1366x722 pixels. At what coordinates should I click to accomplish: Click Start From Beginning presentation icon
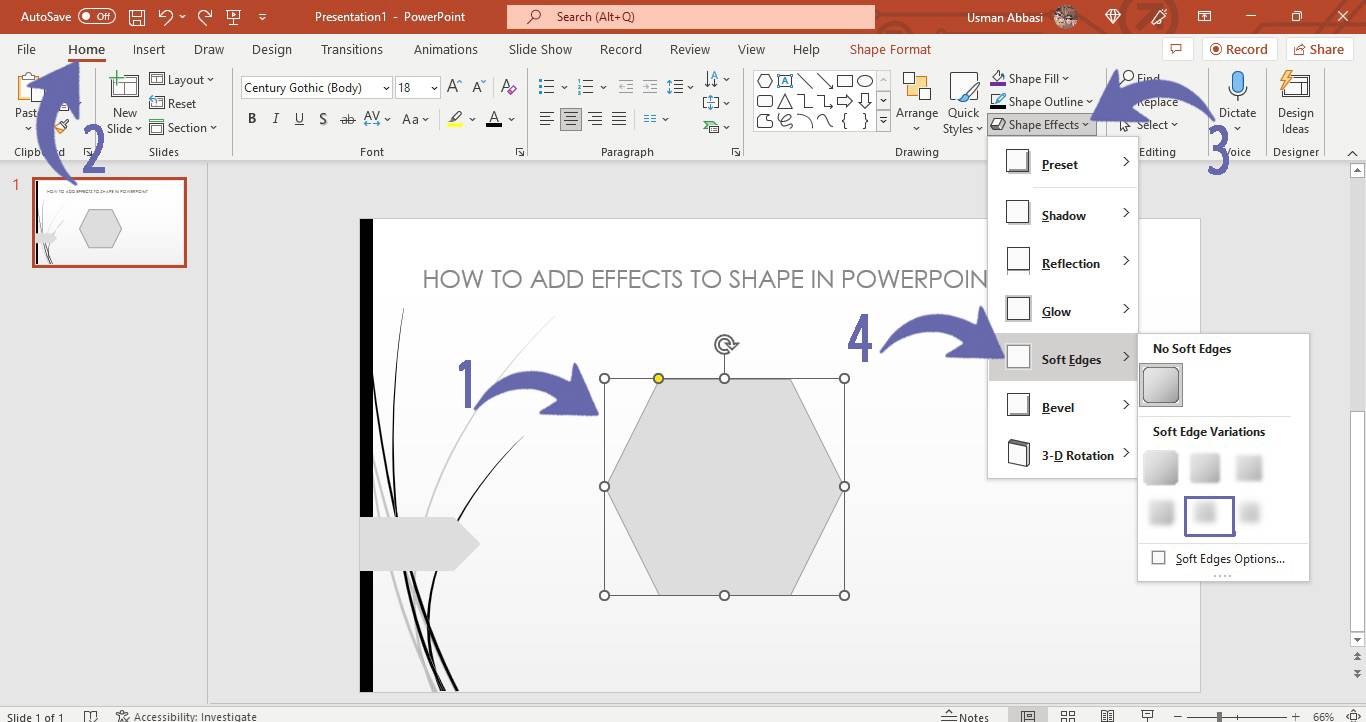tap(234, 17)
